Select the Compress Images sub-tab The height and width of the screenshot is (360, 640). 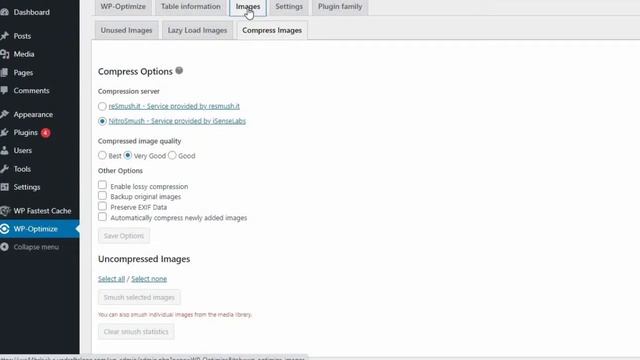point(272,30)
